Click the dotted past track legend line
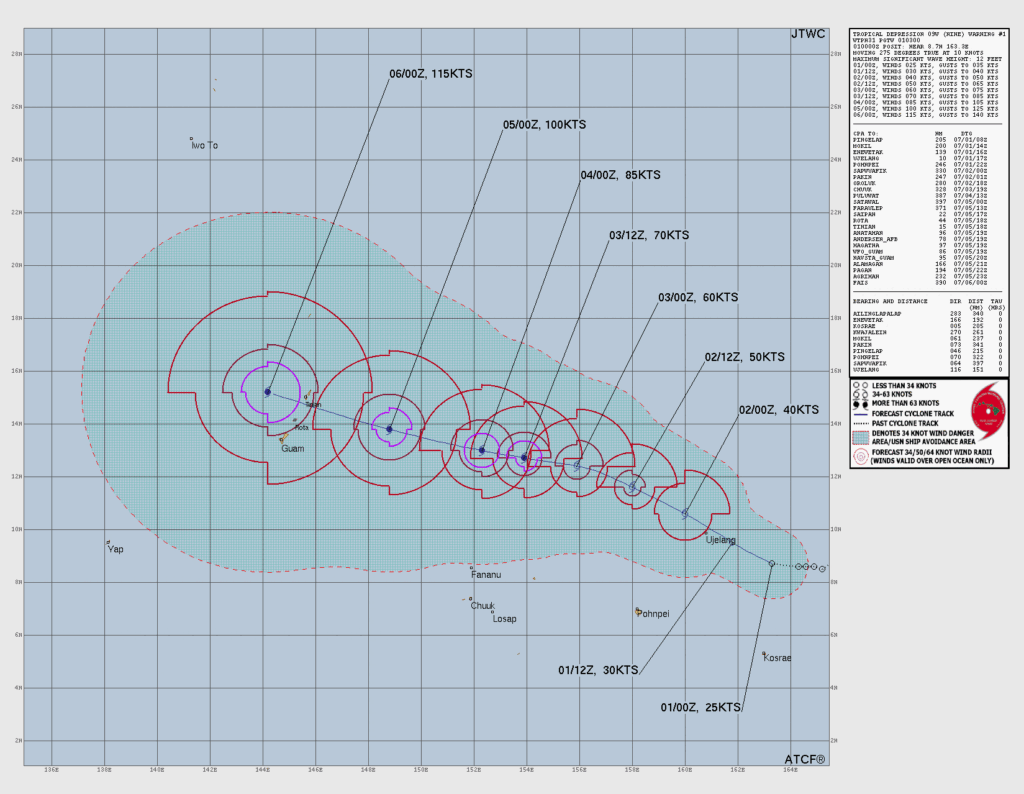Screen dimensions: 1024x794 pos(861,423)
